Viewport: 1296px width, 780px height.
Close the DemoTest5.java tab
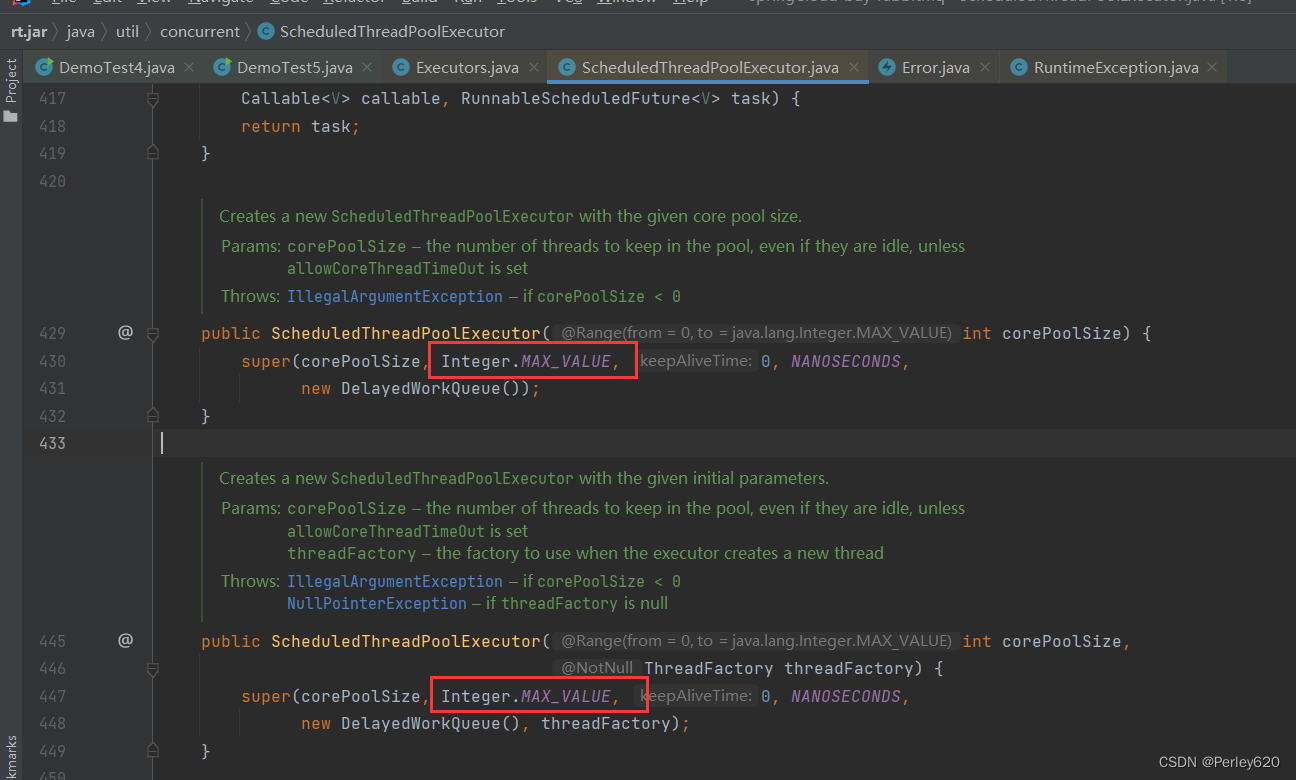[368, 68]
